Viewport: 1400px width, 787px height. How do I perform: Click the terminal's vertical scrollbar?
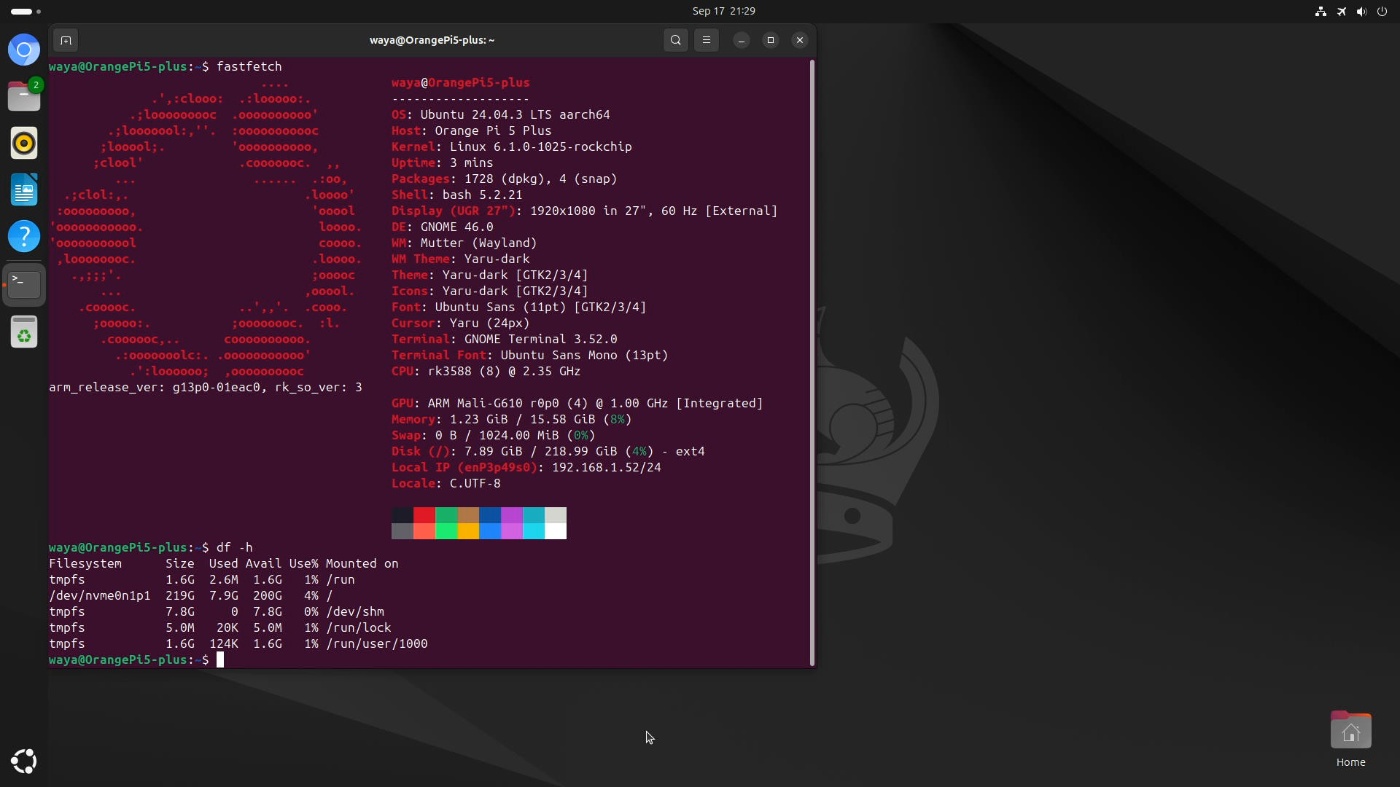point(812,362)
